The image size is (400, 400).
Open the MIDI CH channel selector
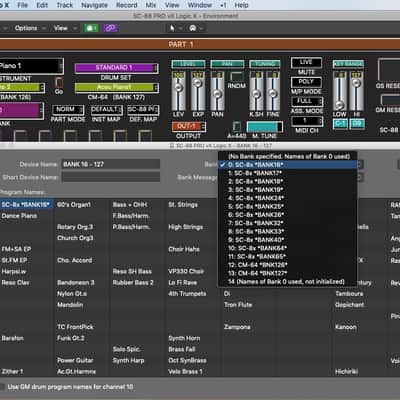pyautogui.click(x=307, y=121)
